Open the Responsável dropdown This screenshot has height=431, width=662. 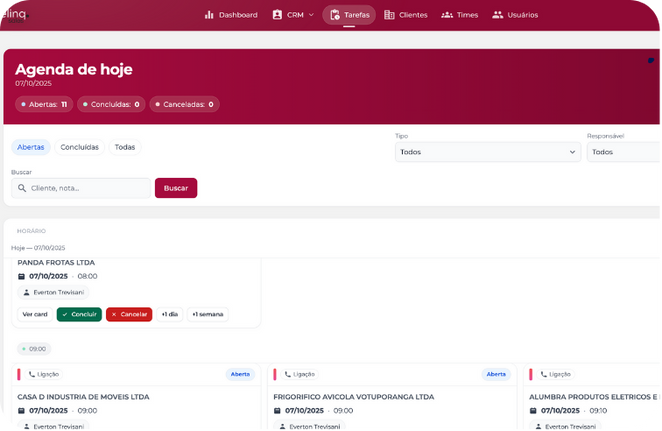[624, 152]
